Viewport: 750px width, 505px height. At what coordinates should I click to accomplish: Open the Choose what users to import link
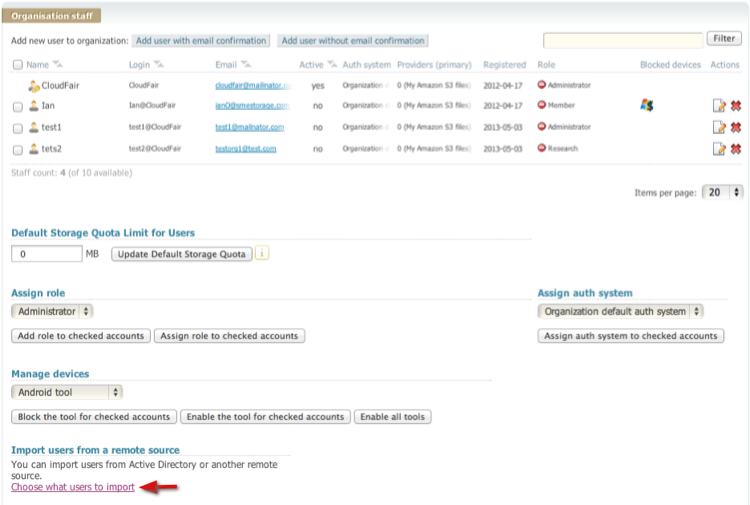tap(72, 487)
